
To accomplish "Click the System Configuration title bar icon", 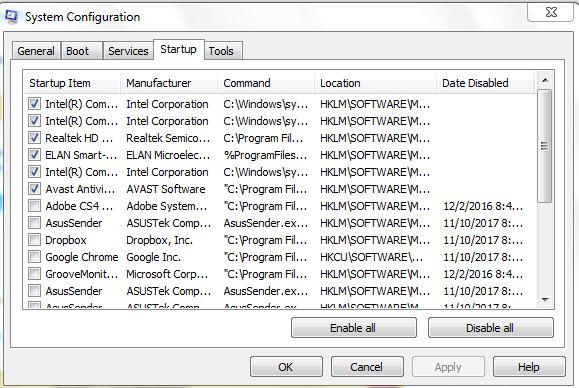I will tap(11, 17).
